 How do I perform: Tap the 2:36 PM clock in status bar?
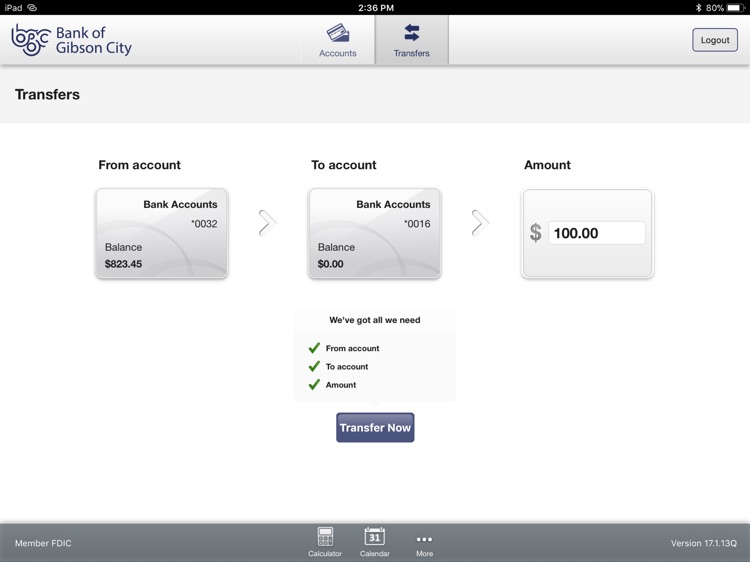[376, 8]
